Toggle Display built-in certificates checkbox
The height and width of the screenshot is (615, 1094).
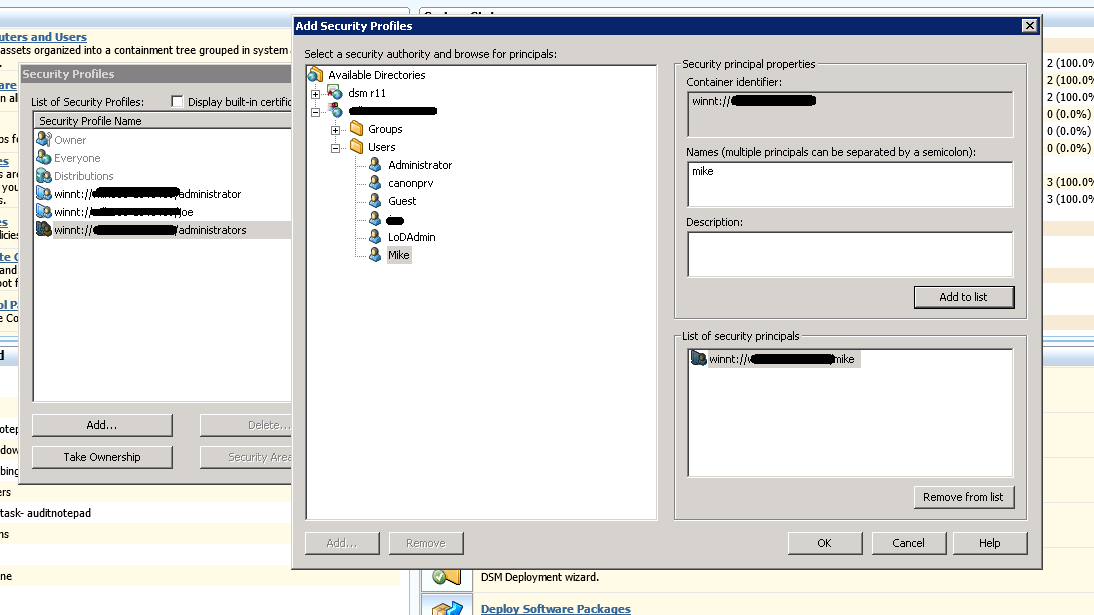[177, 102]
